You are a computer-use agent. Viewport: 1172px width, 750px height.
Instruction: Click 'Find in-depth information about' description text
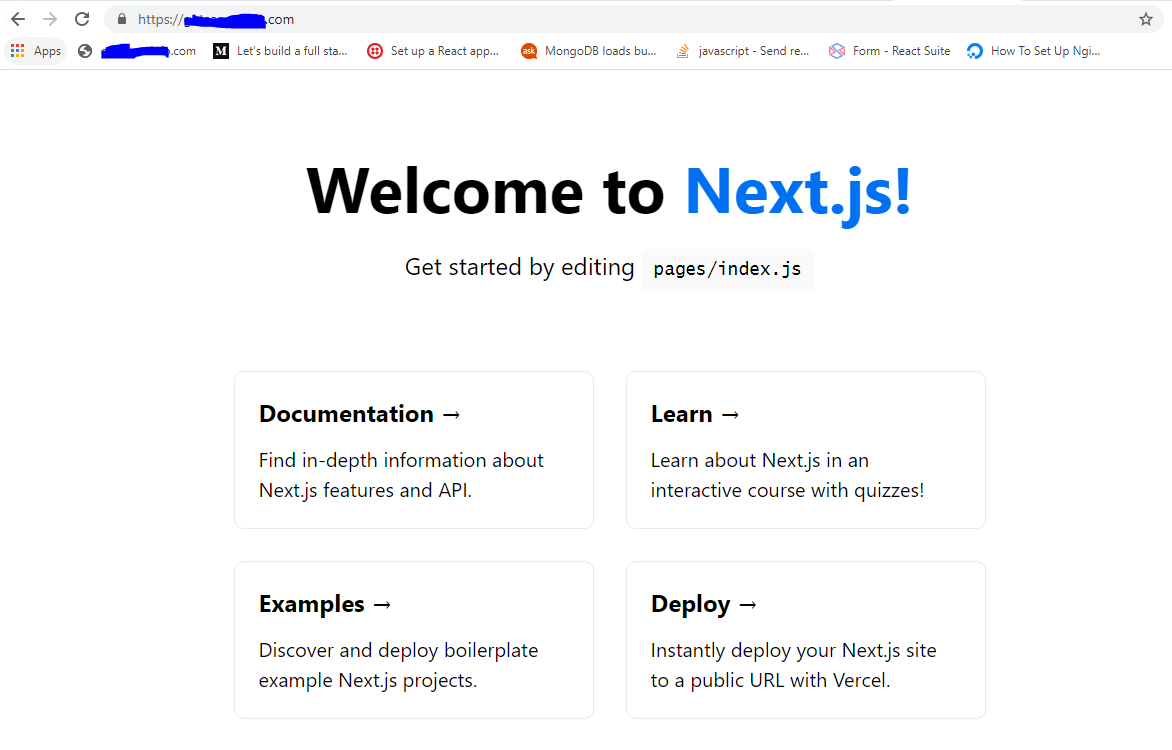click(401, 461)
